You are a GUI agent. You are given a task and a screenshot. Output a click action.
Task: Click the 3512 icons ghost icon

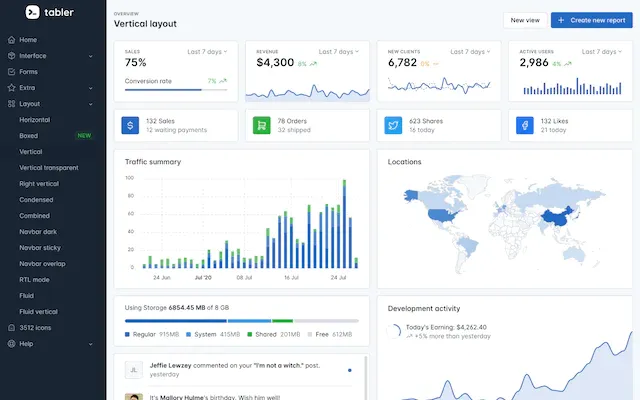[x=11, y=327]
